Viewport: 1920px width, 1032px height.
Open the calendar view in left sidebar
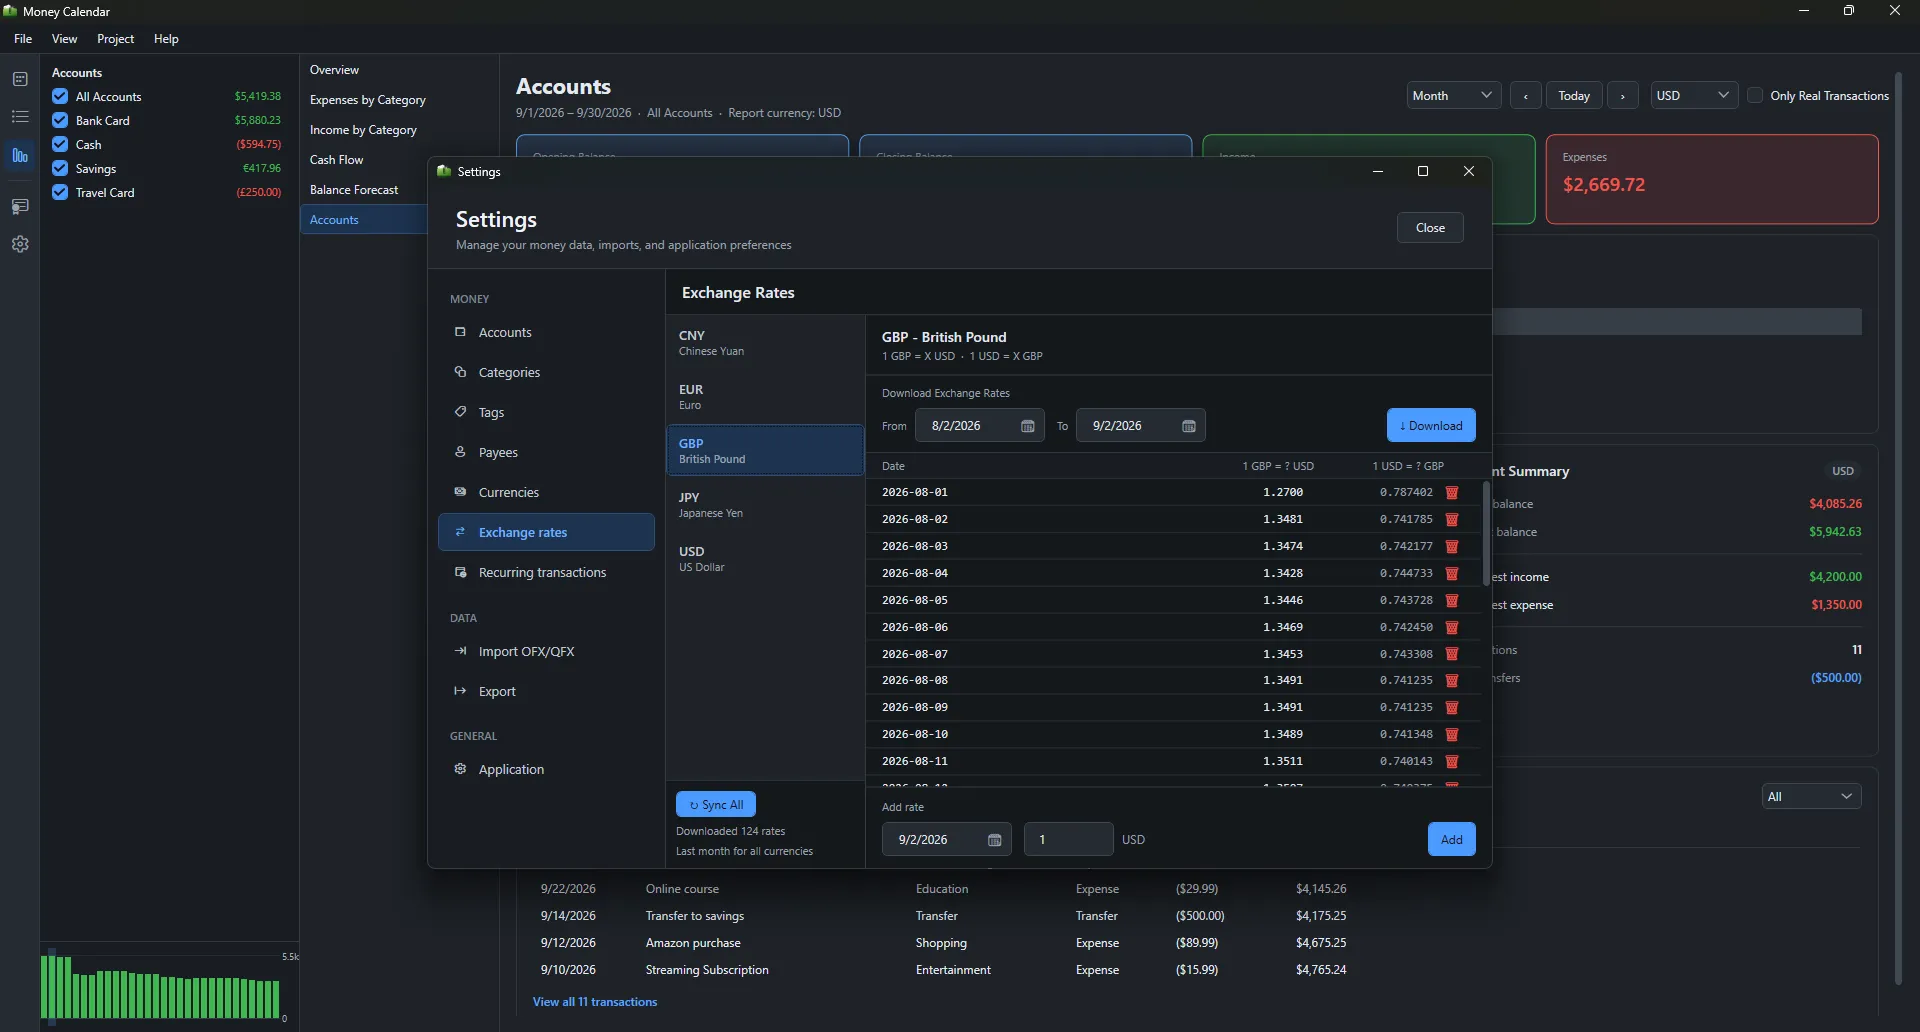[x=20, y=79]
